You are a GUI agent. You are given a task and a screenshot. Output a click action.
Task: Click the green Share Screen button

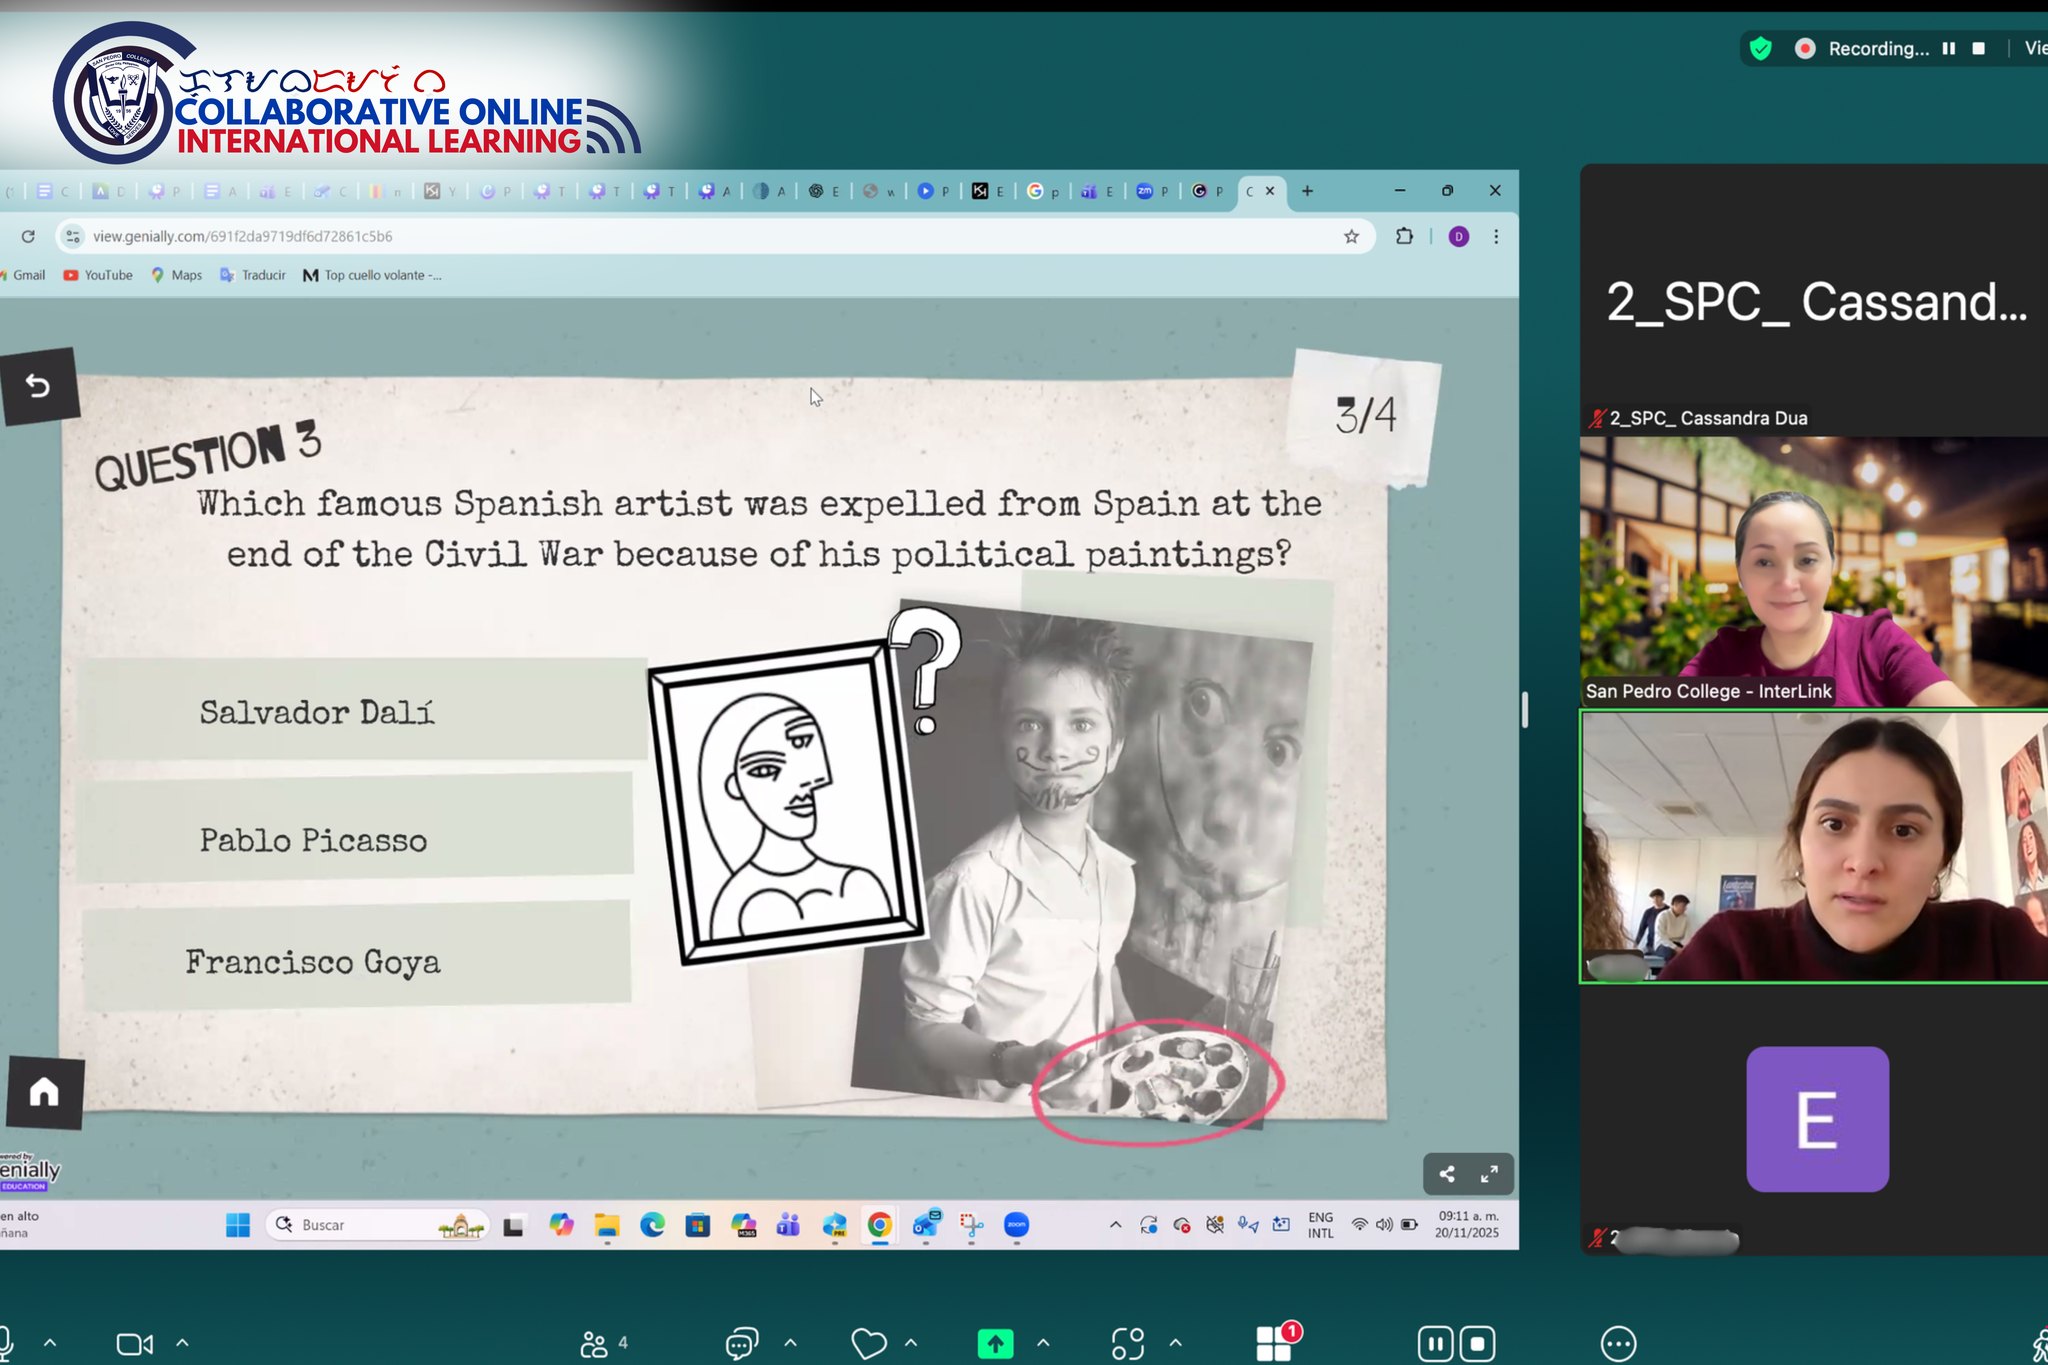[x=995, y=1344]
